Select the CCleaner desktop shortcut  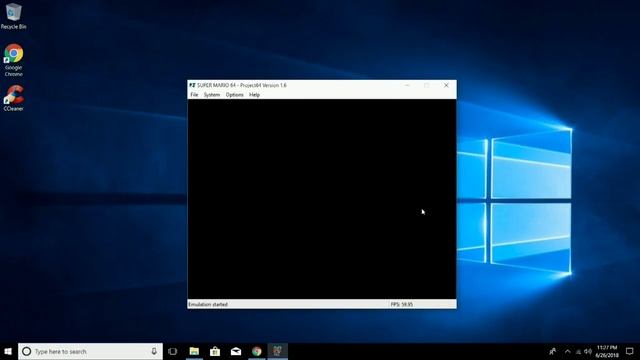tap(13, 98)
